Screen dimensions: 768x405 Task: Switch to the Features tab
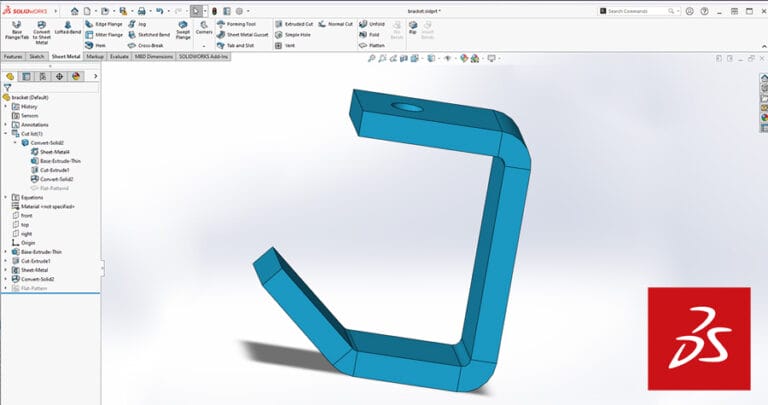(13, 57)
